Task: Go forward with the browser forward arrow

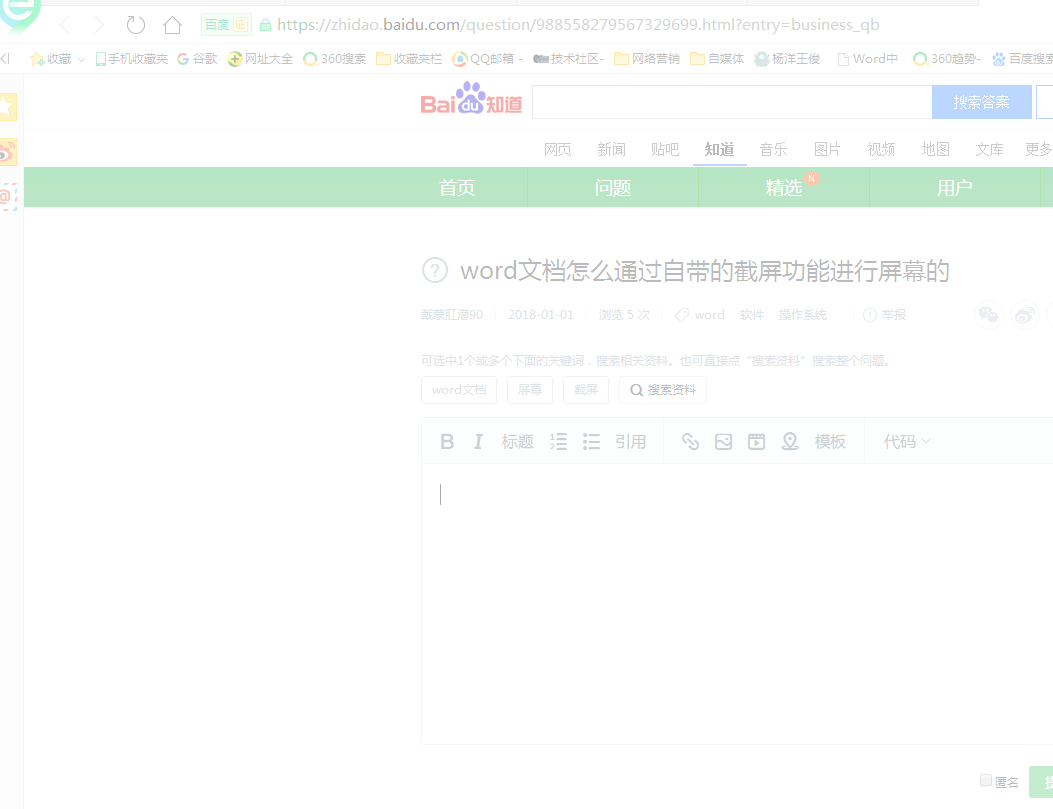Action: (x=99, y=26)
